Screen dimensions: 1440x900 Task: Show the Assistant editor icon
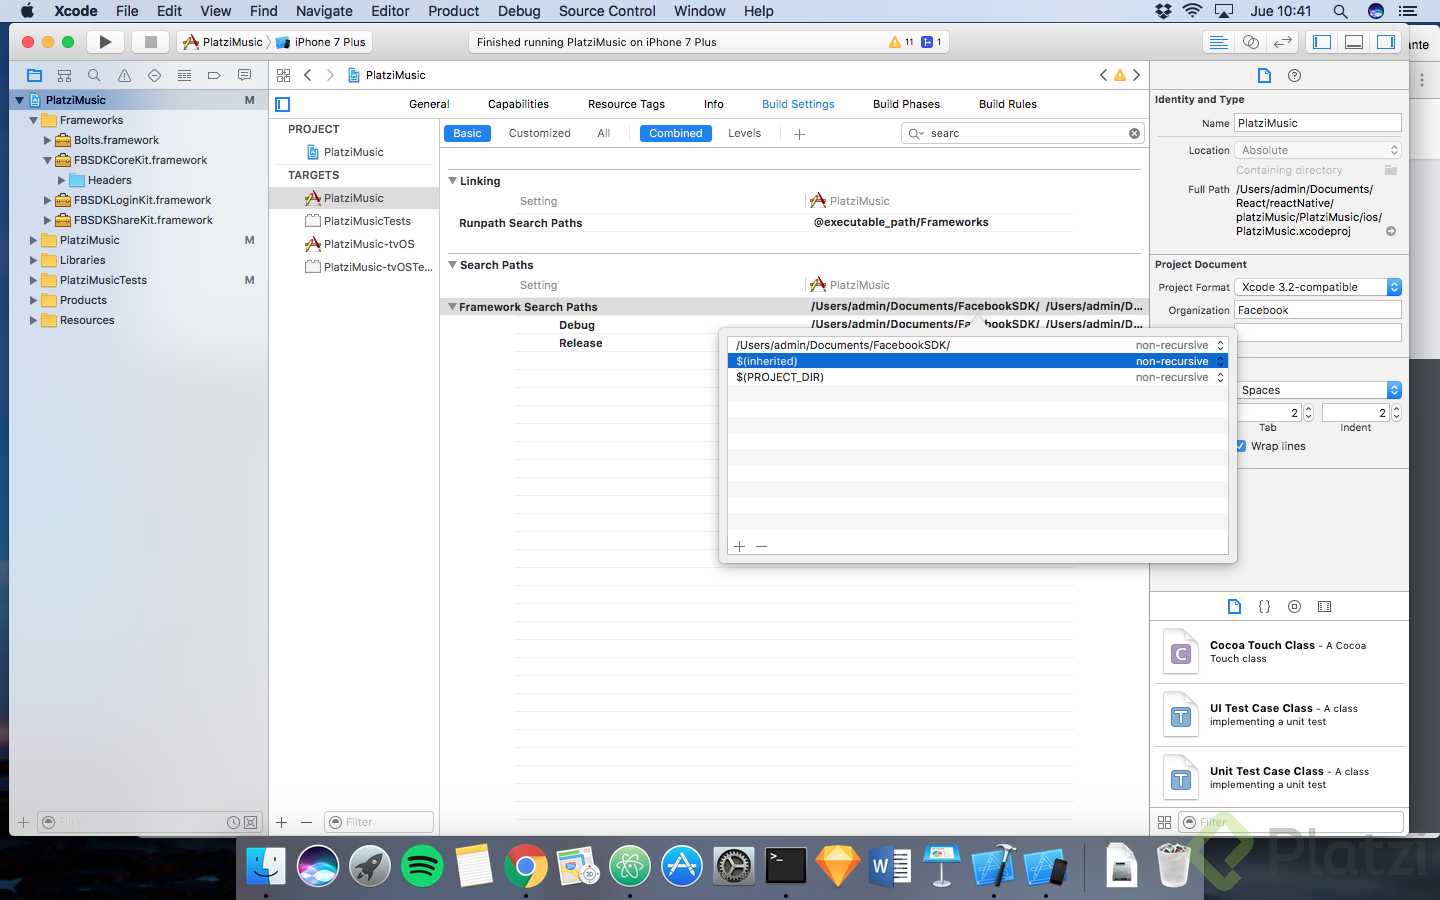[1251, 42]
